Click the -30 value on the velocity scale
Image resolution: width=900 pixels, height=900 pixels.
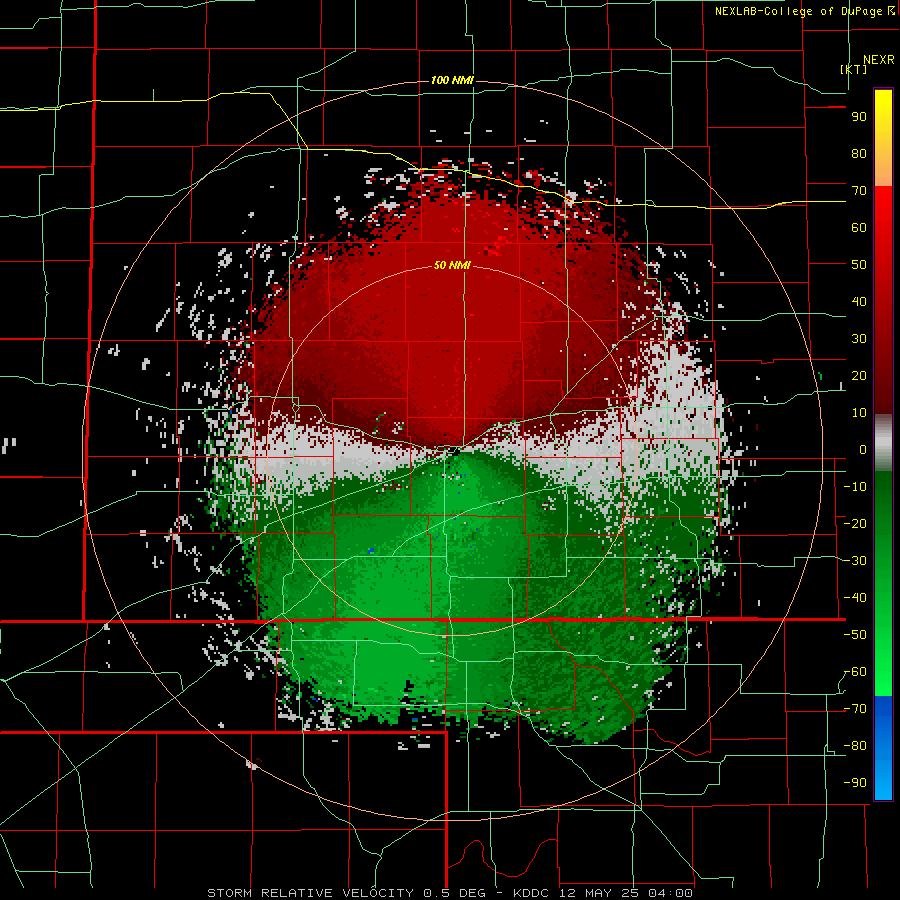pyautogui.click(x=855, y=561)
